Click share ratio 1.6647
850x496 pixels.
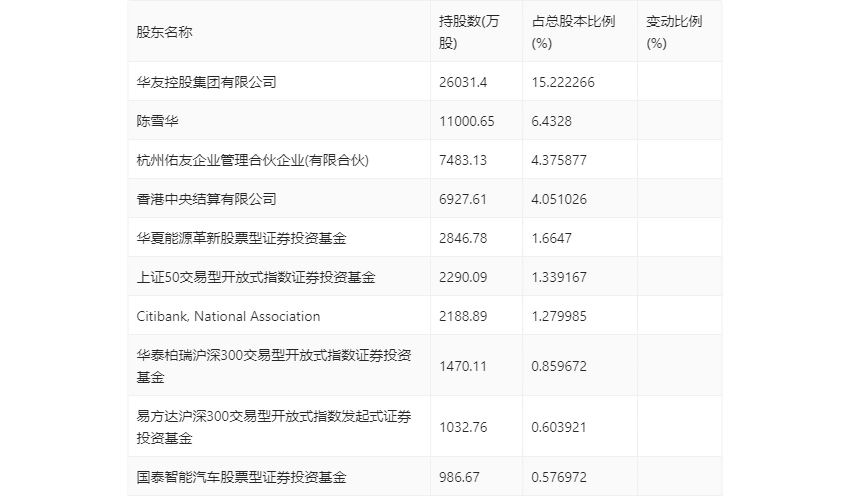(551, 238)
